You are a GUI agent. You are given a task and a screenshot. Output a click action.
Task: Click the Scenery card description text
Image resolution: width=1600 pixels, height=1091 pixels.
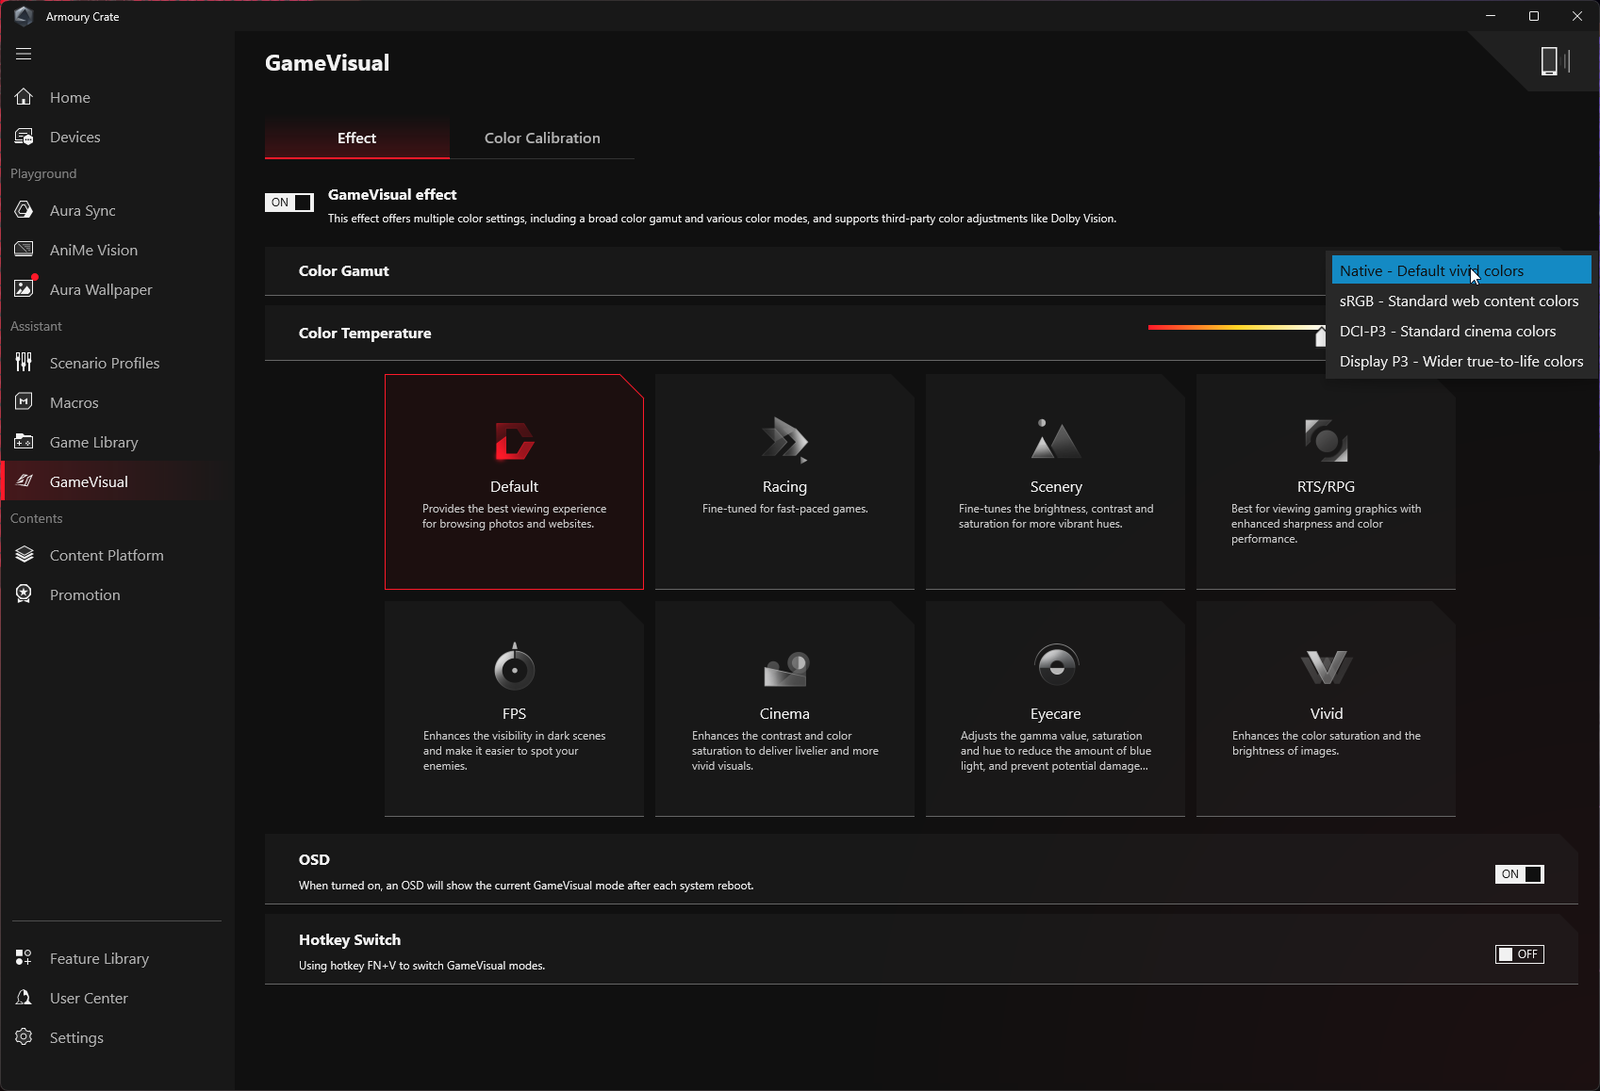pyautogui.click(x=1056, y=516)
